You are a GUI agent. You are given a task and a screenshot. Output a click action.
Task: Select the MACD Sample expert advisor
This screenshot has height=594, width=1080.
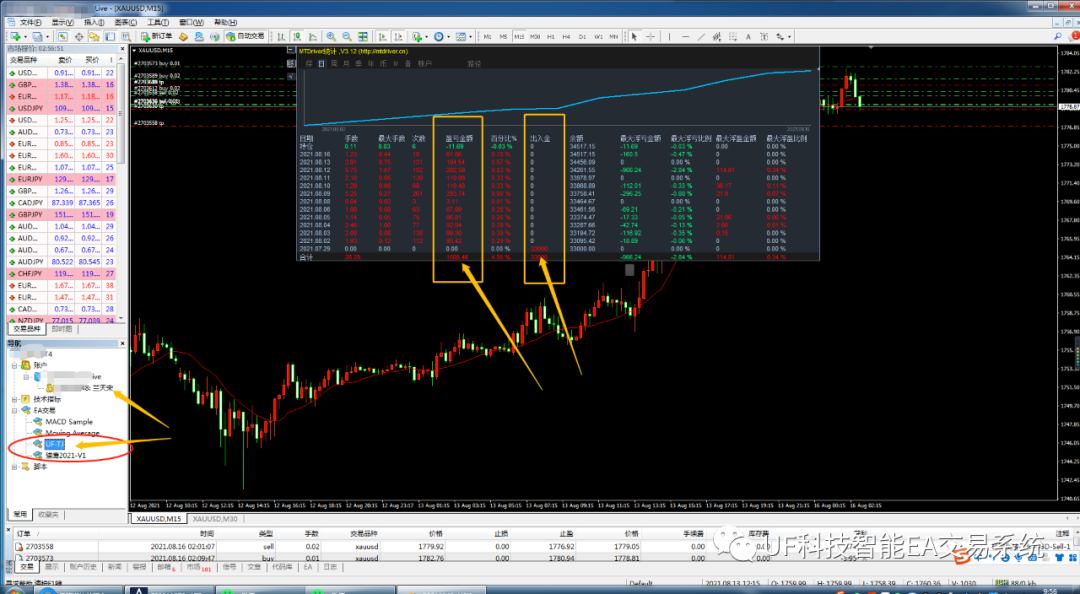tap(69, 421)
